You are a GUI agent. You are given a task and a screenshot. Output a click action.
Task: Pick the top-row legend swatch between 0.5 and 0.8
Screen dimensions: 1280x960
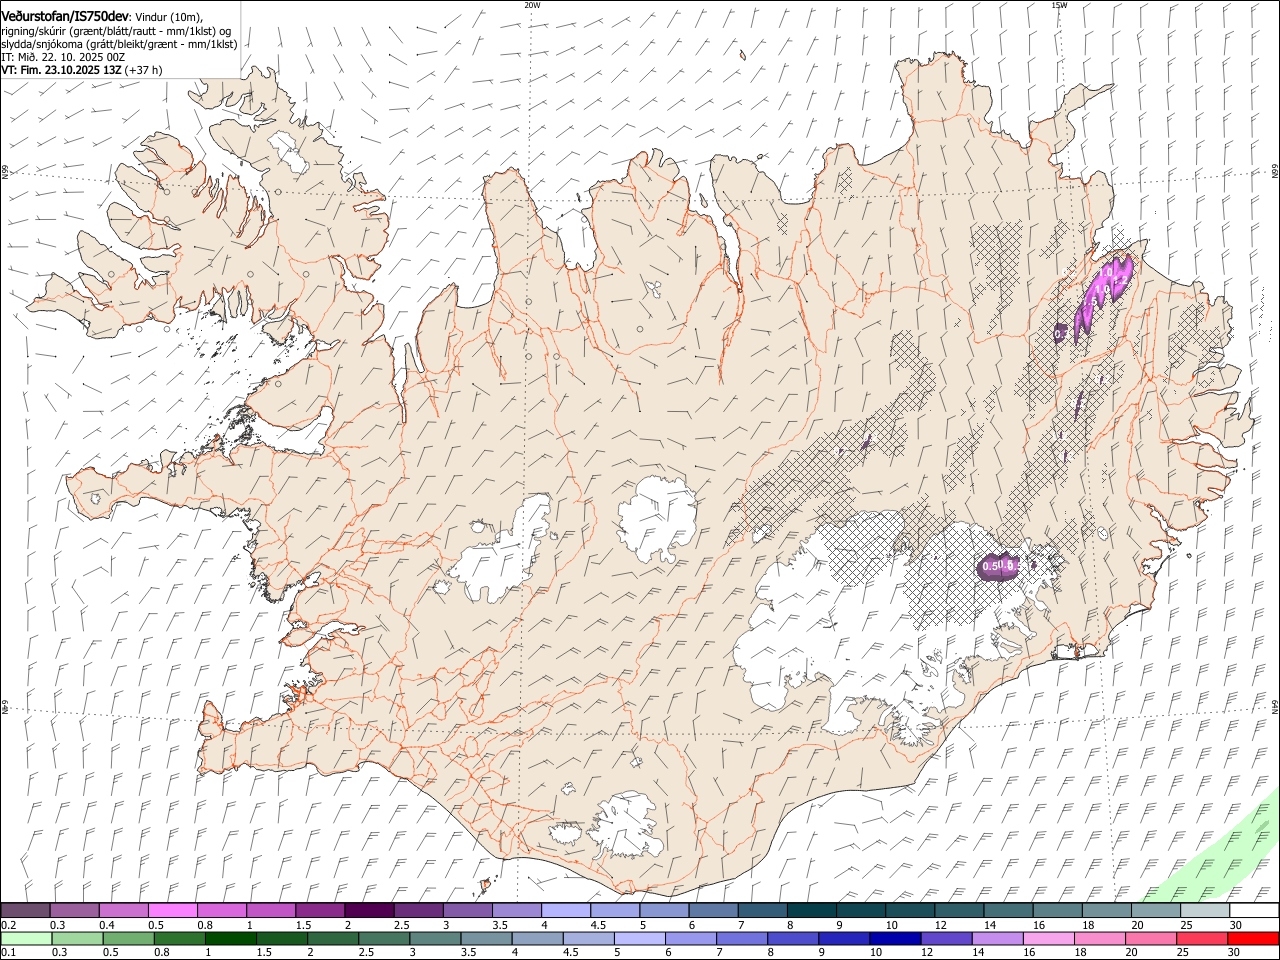point(172,910)
